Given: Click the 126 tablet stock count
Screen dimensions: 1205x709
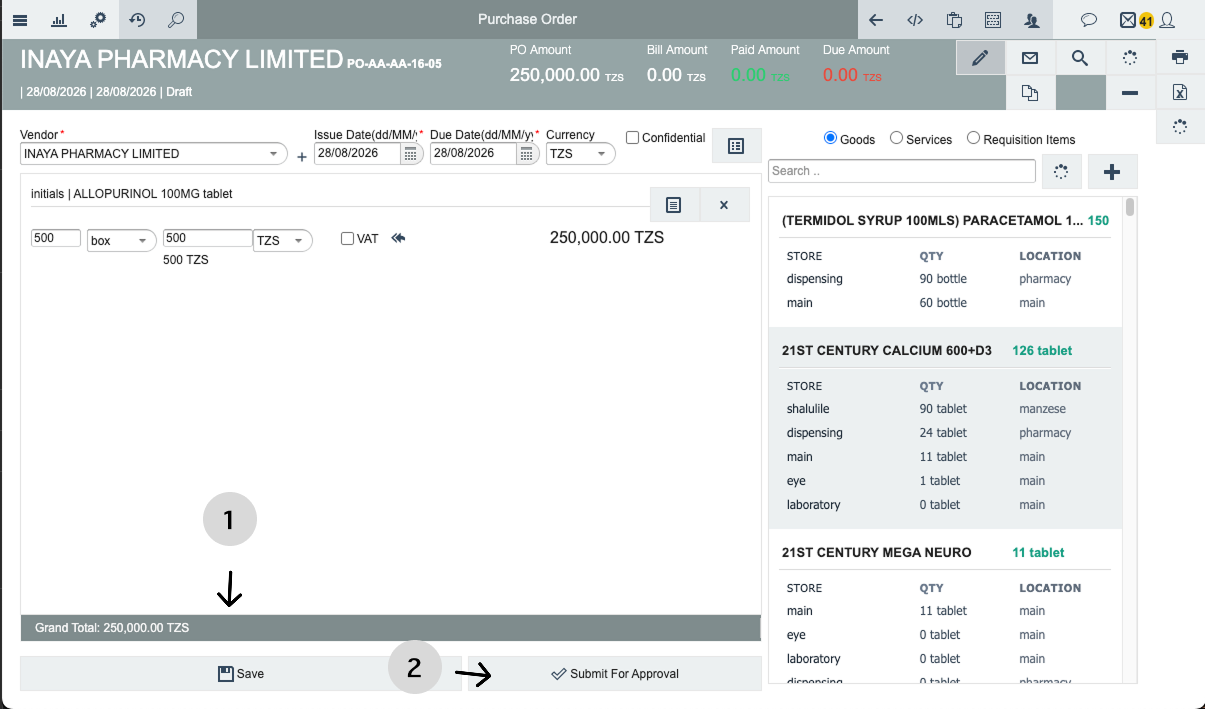Looking at the screenshot, I should pyautogui.click(x=1042, y=350).
